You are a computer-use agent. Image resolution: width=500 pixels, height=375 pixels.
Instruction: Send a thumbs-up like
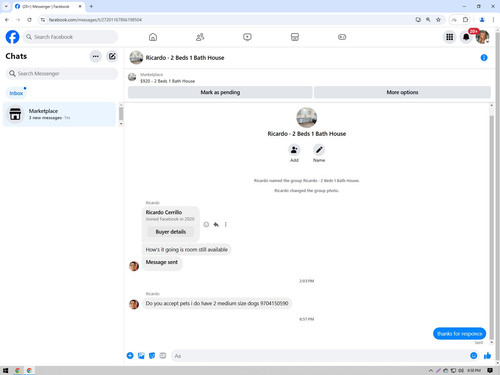tap(487, 356)
